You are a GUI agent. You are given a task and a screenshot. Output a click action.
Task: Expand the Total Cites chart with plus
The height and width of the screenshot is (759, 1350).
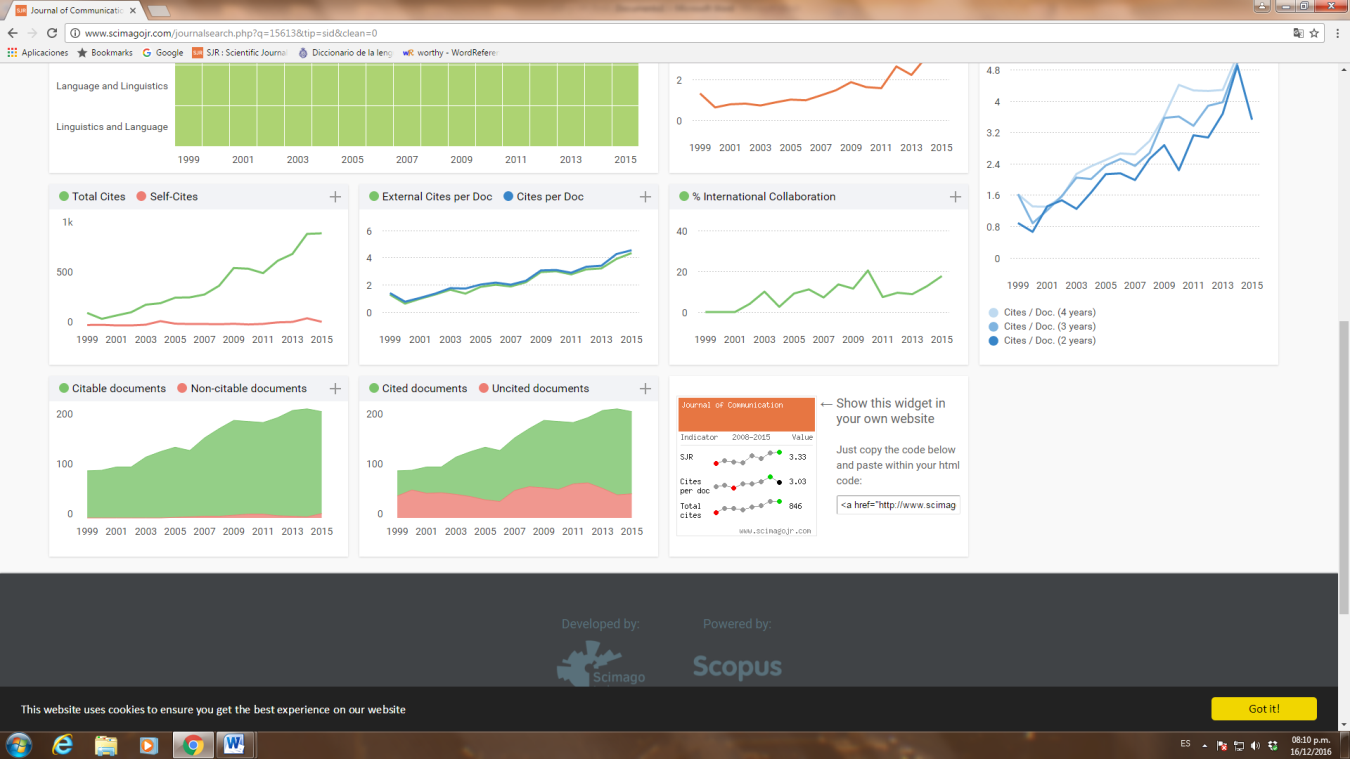coord(335,197)
